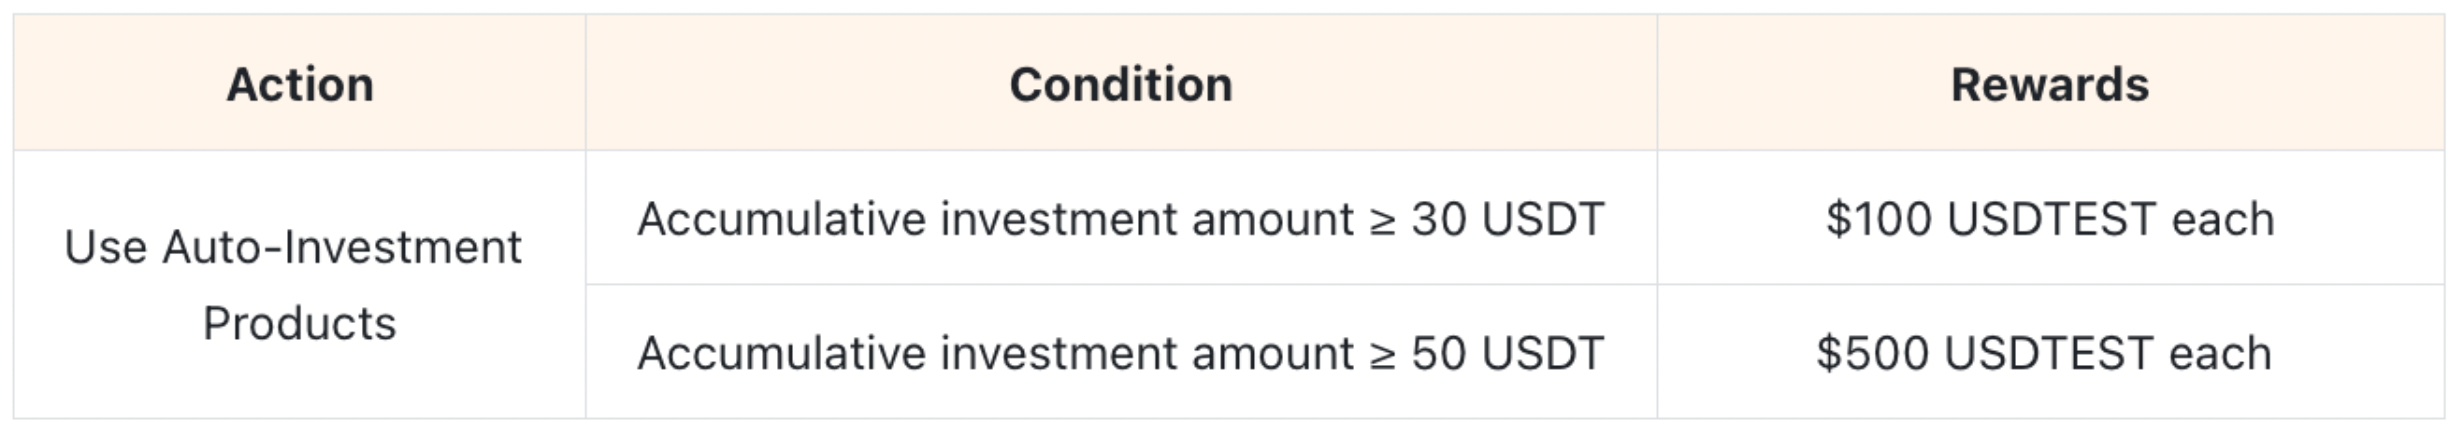Click the 50 USDT threshold value
2458x434 pixels.
click(1507, 353)
